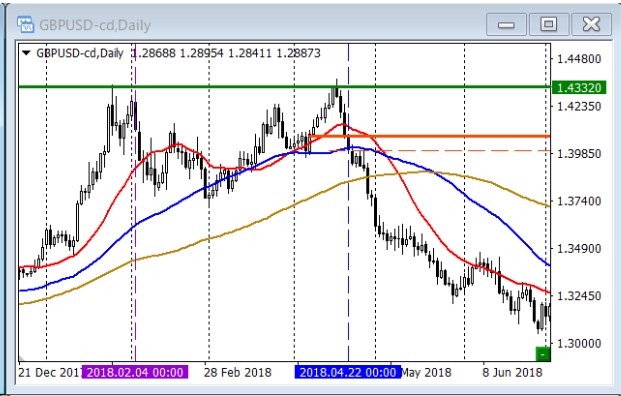Select the thick orange horizontal line
Screen dimensions: 621x396
429,136
